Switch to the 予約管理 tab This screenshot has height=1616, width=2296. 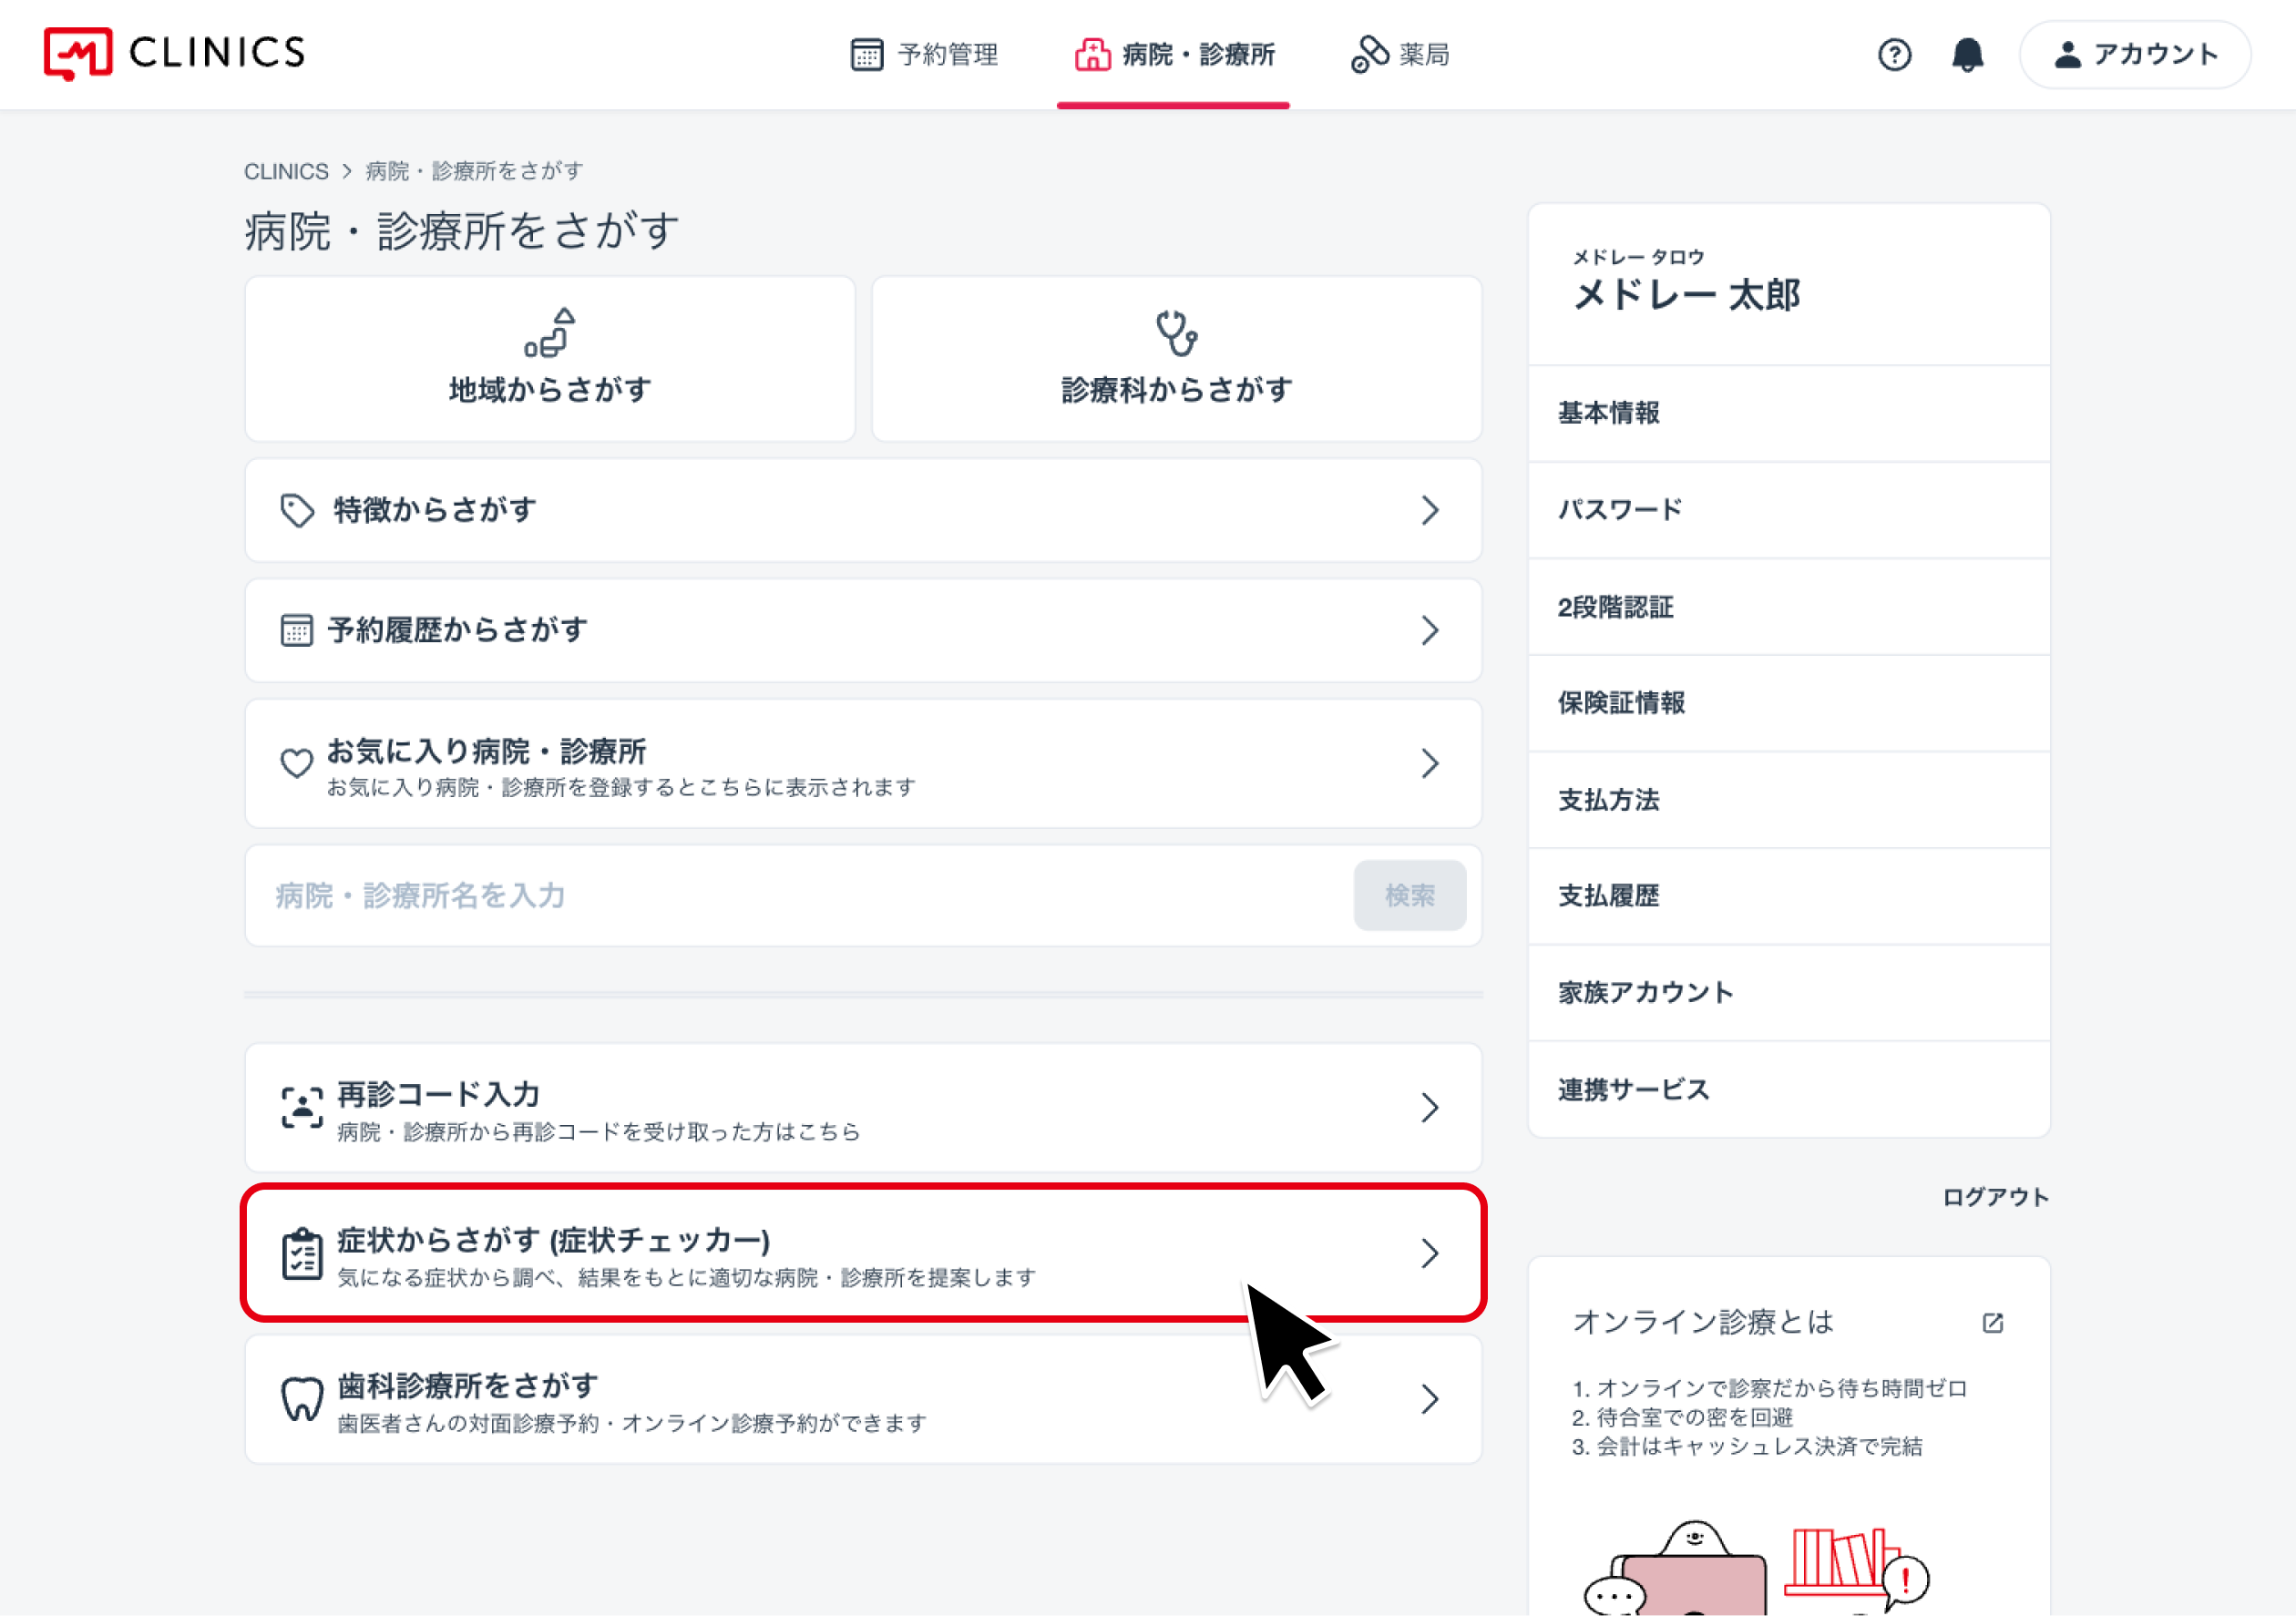923,55
